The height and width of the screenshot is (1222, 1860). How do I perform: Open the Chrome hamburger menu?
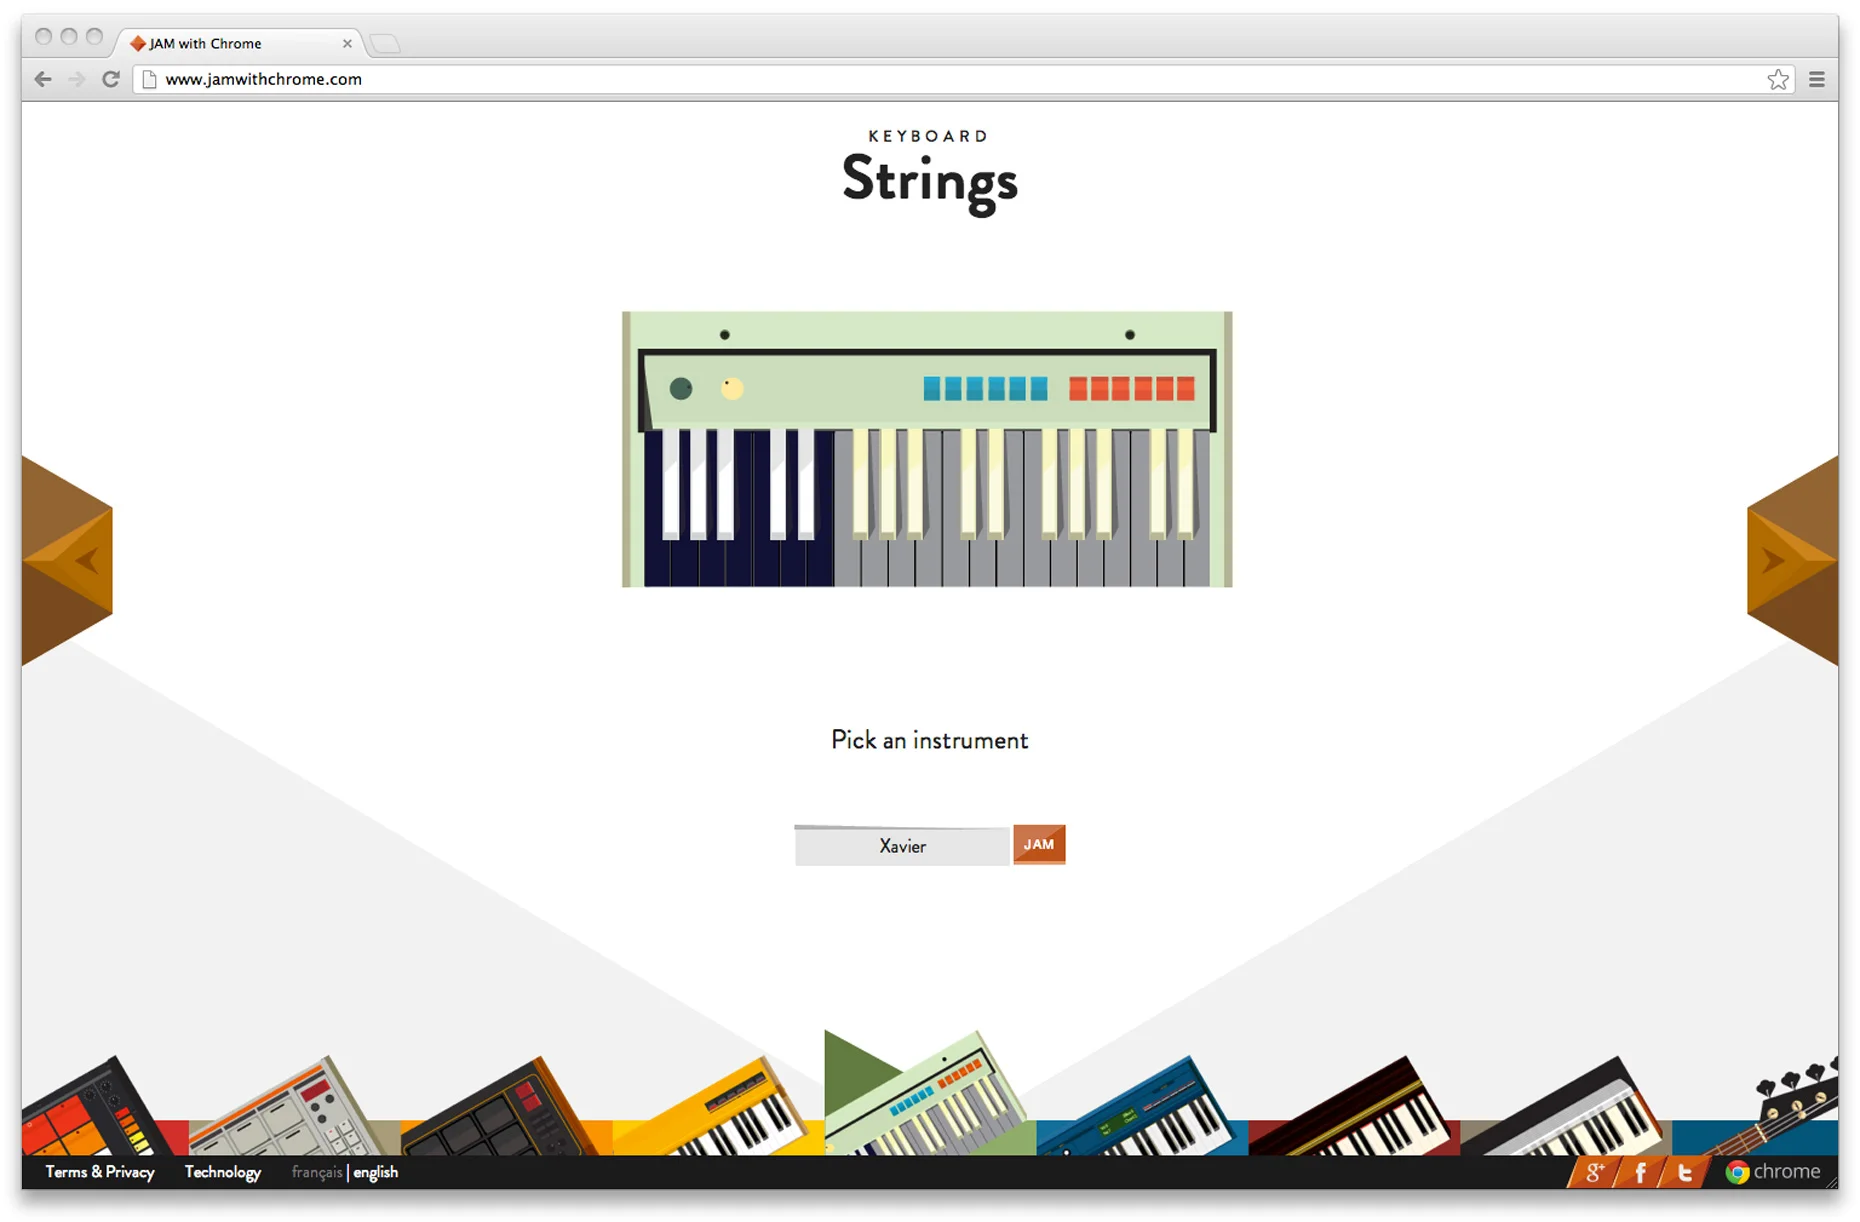(x=1817, y=79)
